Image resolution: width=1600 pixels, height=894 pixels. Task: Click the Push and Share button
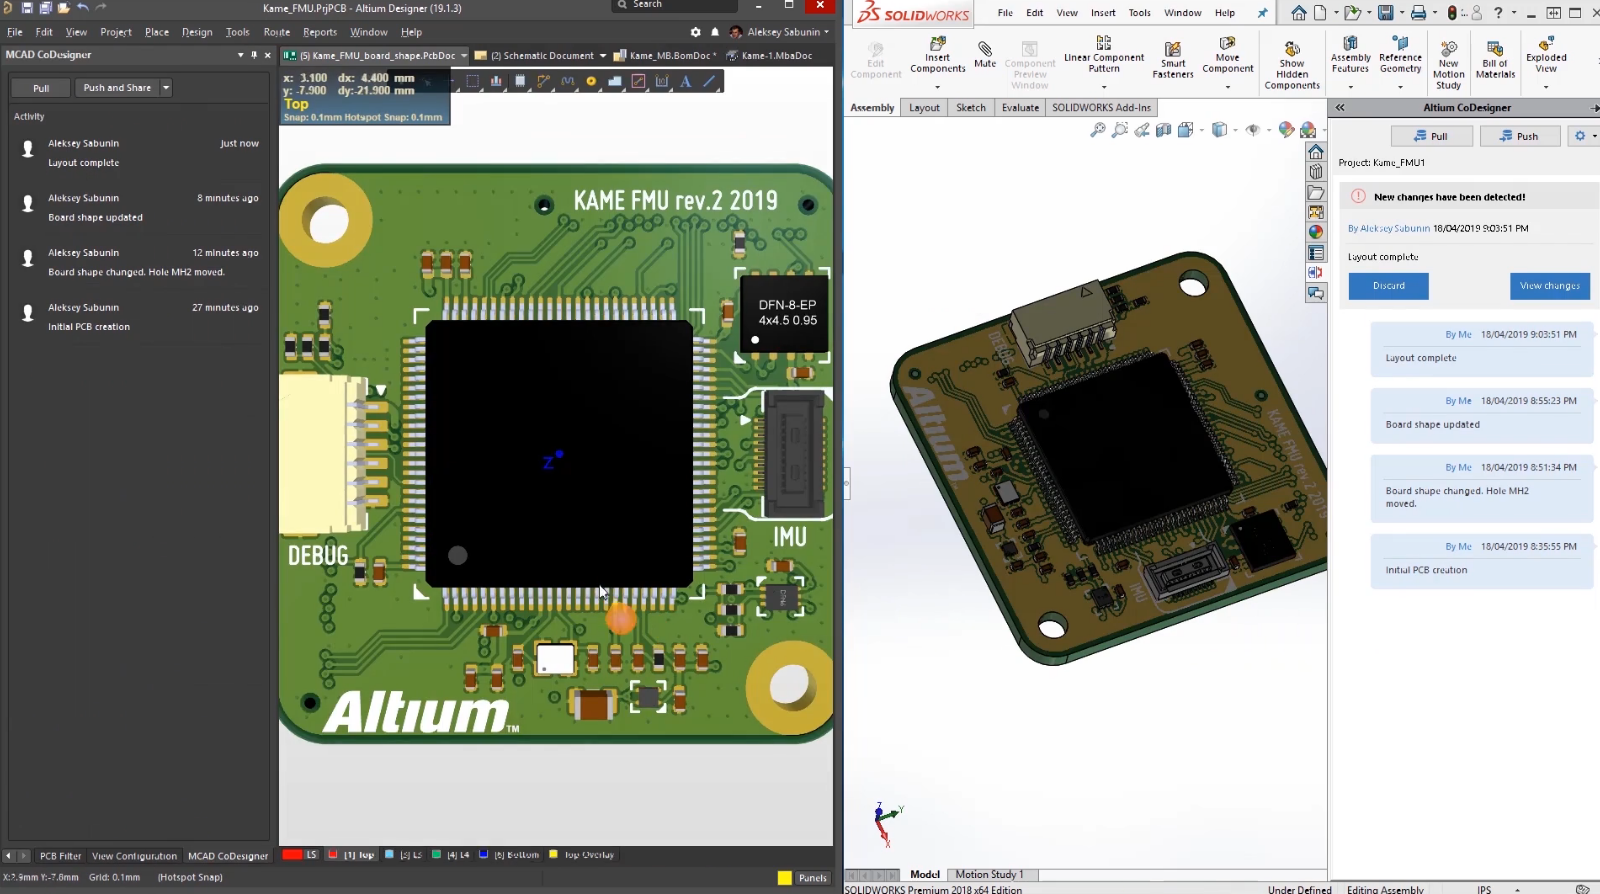click(x=117, y=88)
